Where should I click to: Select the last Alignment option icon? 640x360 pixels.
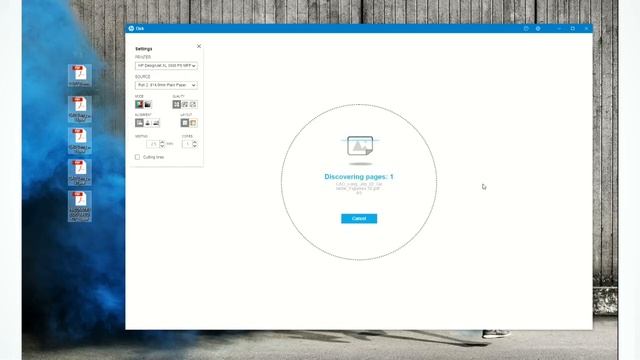pos(156,123)
